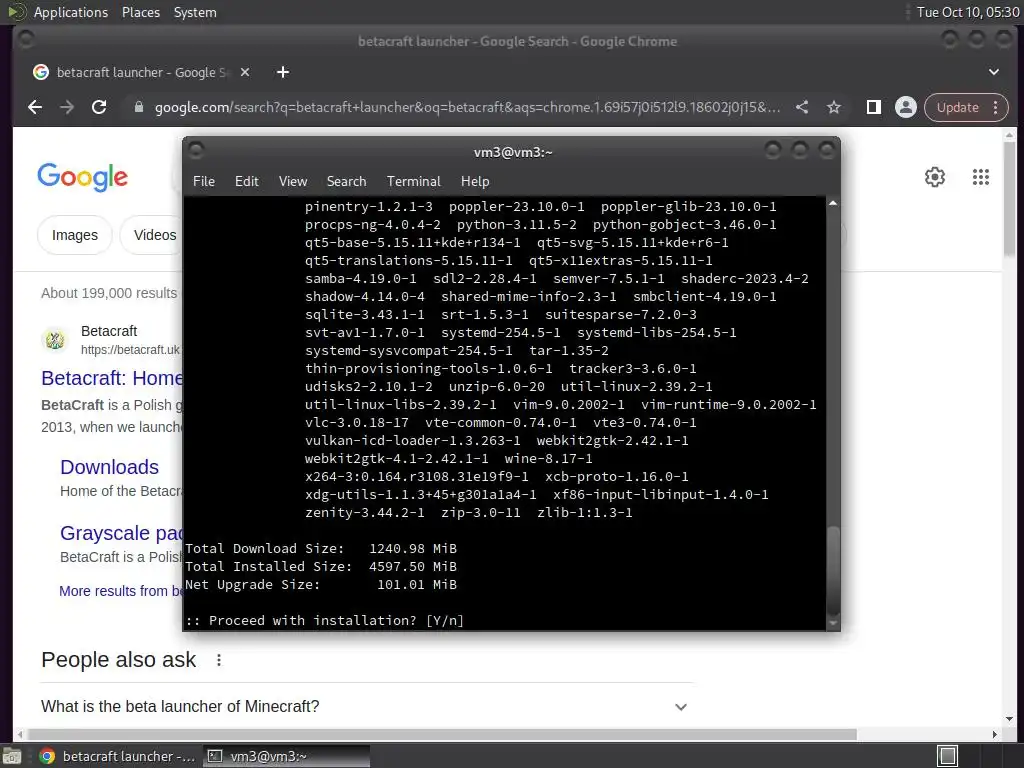The image size is (1024, 768).
Task: Expand 'What is the beta launcher of Minecraft?'
Action: pyautogui.click(x=366, y=707)
